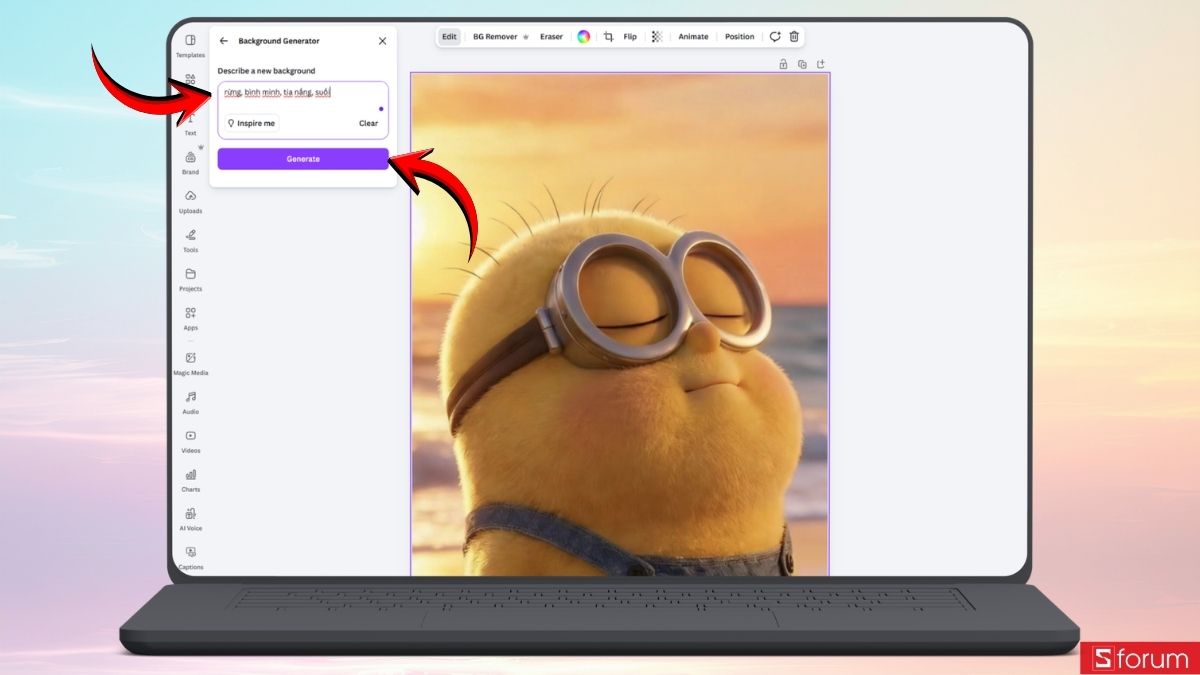Delete the image with the trash icon
This screenshot has height=675, width=1200.
pos(792,36)
